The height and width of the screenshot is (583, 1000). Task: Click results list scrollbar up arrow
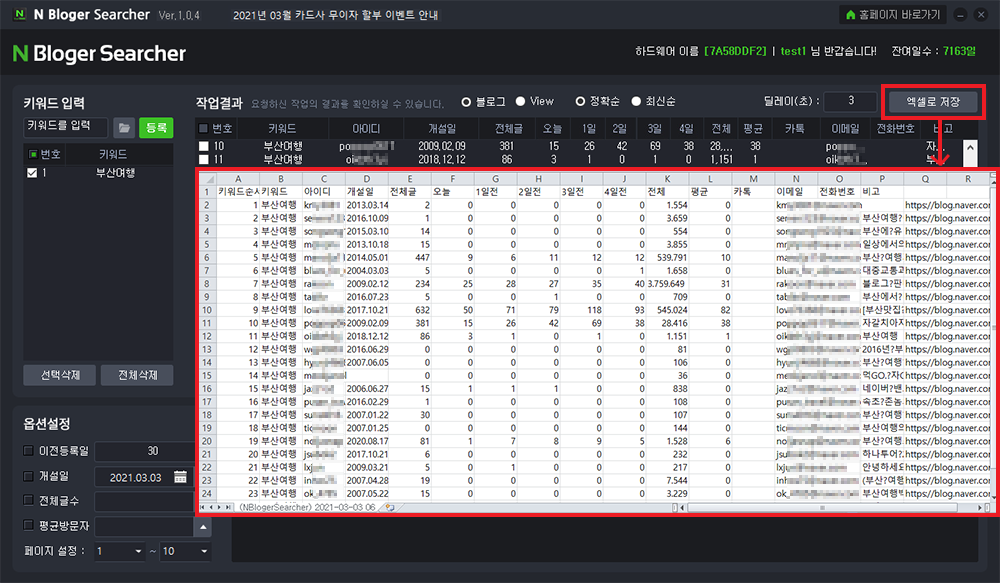[970, 147]
